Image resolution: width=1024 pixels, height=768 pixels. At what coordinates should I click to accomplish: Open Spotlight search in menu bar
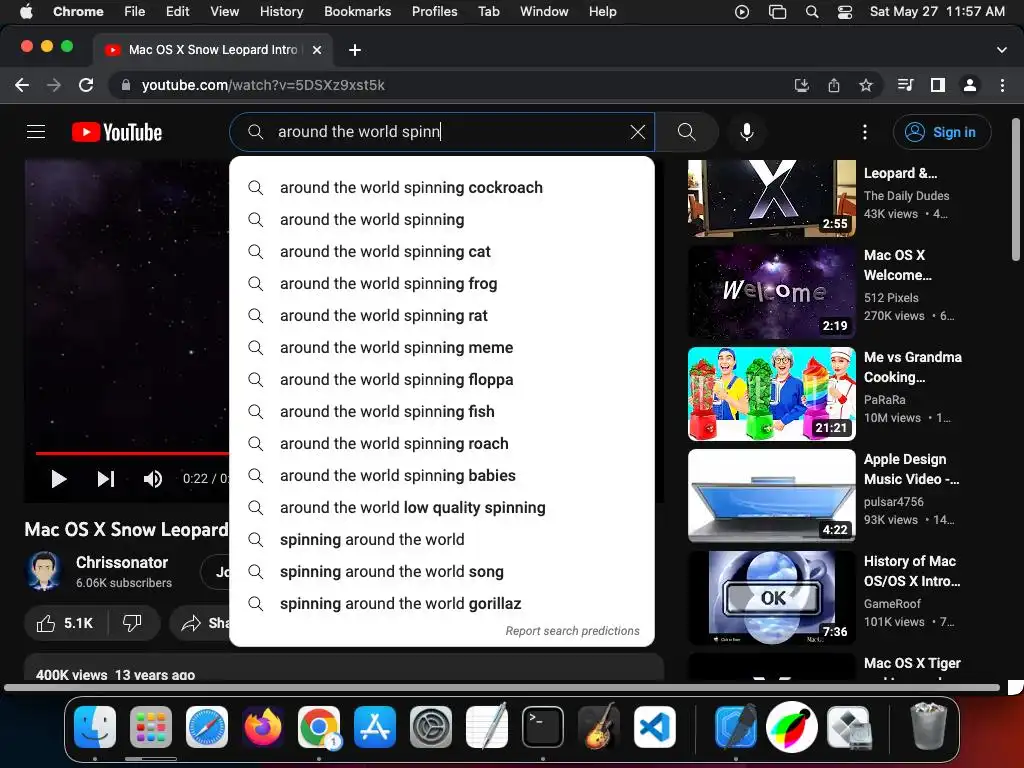click(812, 11)
